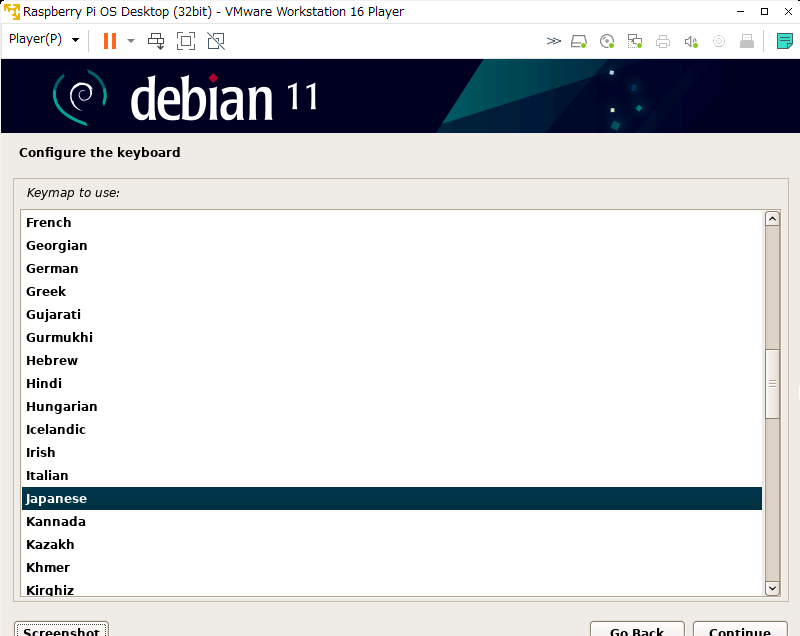
Task: Click the hard disk device icon
Action: pos(579,41)
